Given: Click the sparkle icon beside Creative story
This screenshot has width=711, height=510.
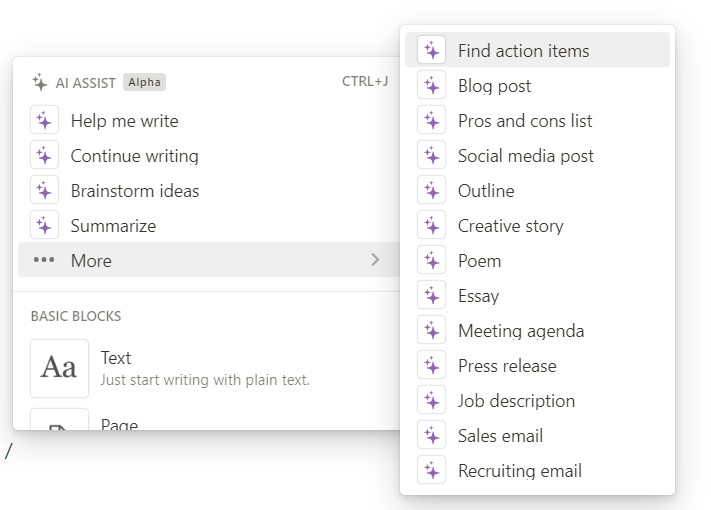Looking at the screenshot, I should [x=431, y=225].
